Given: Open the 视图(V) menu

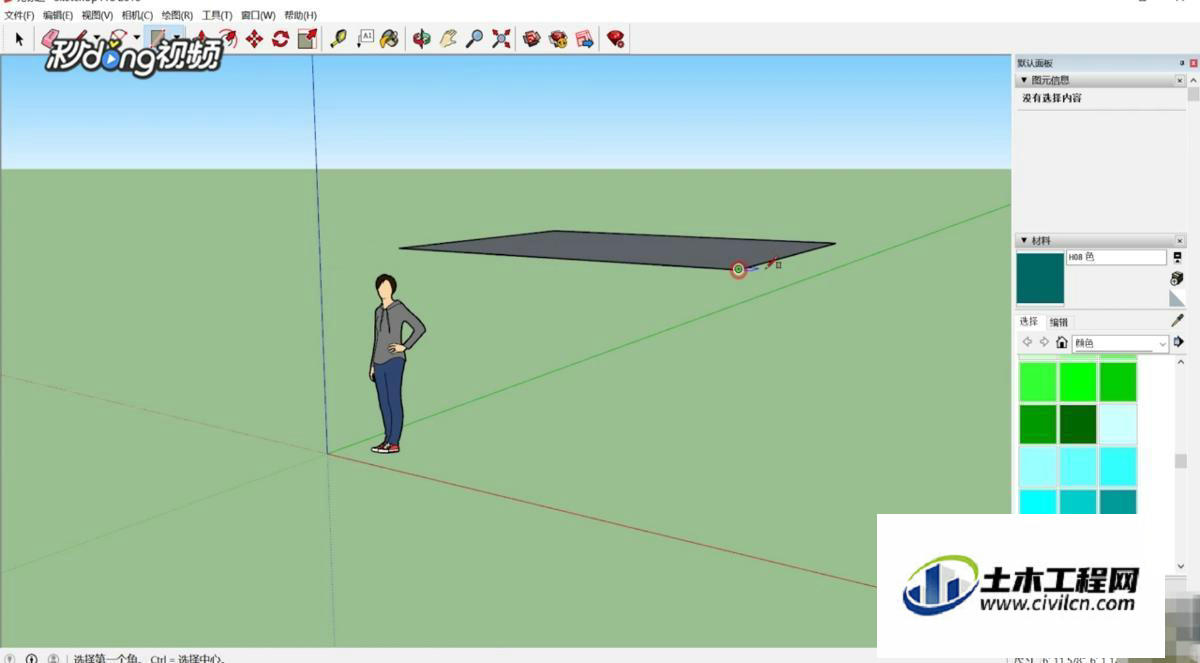Looking at the screenshot, I should tap(97, 16).
